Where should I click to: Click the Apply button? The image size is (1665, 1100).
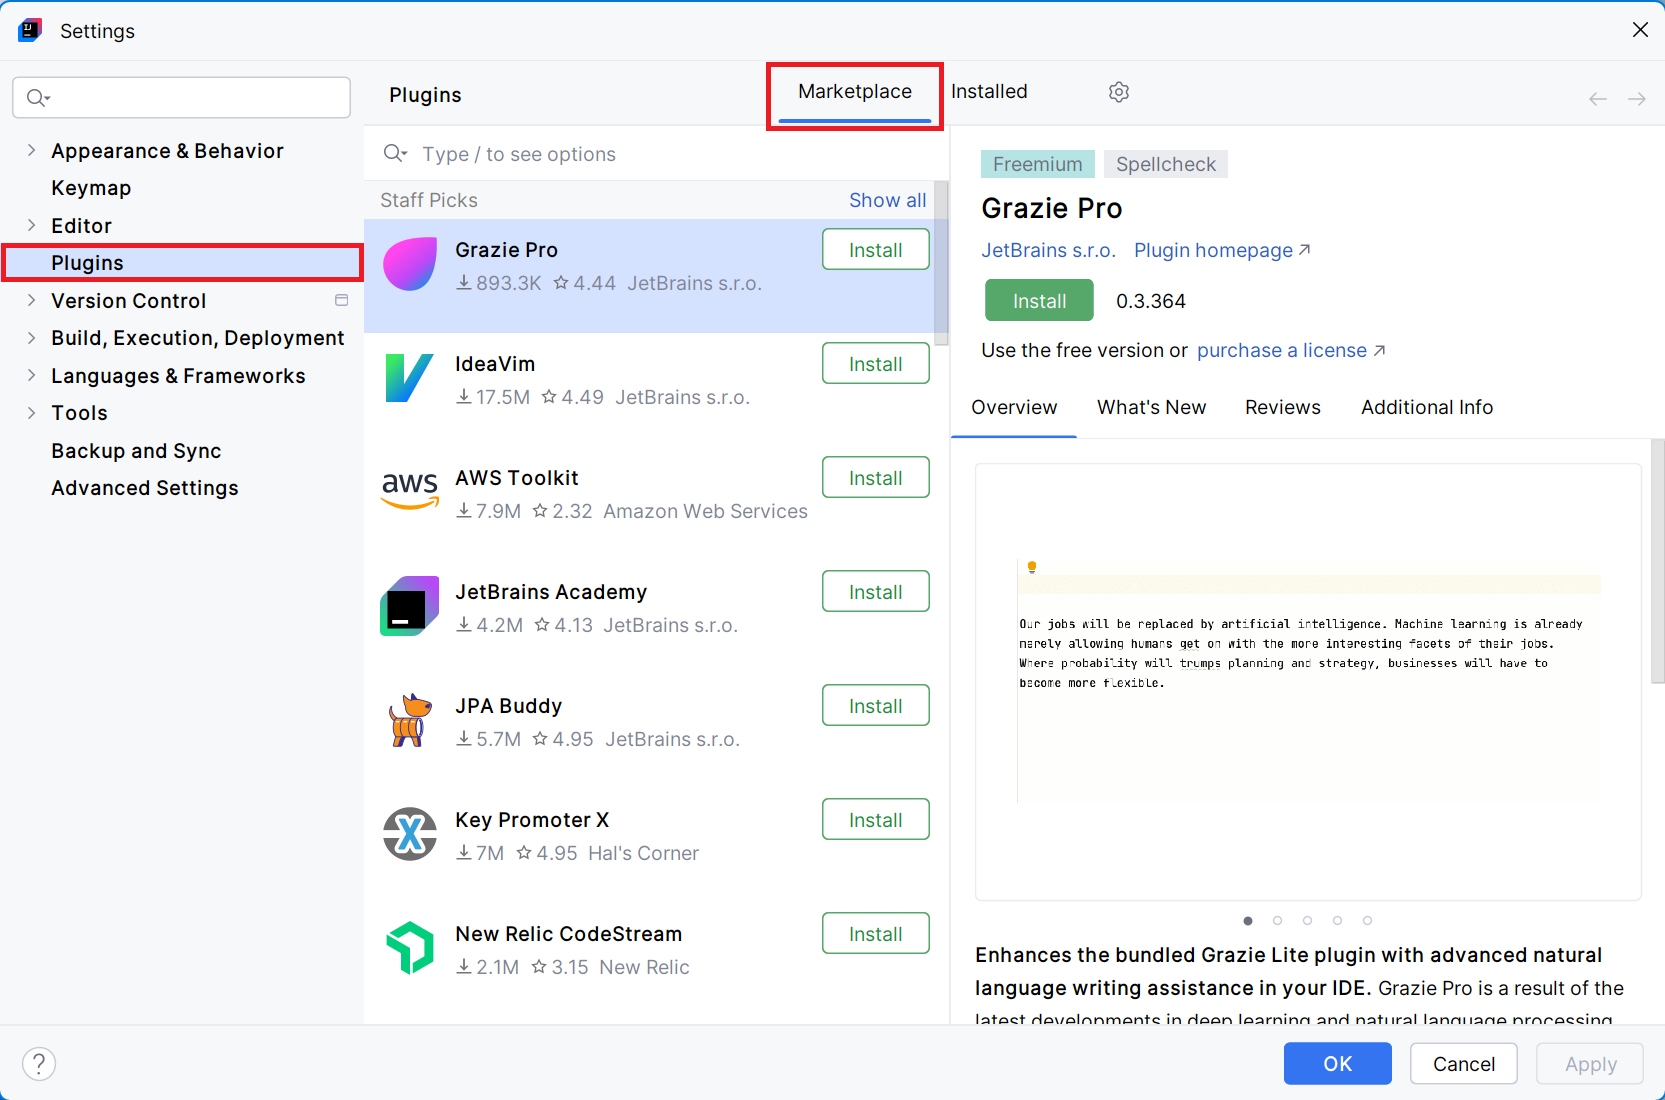click(1590, 1064)
